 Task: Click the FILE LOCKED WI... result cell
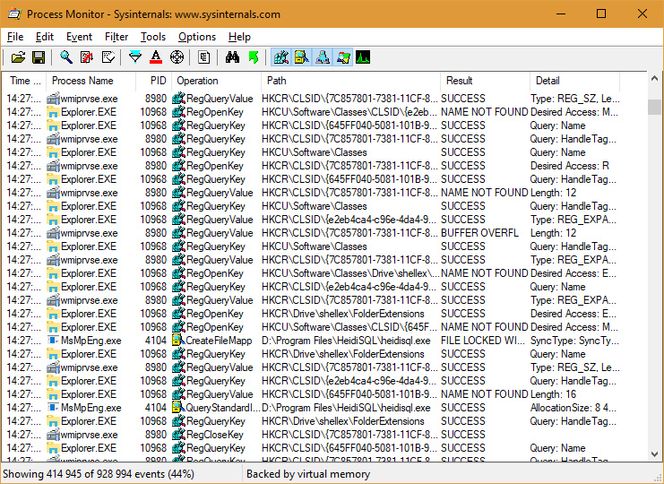click(x=482, y=340)
